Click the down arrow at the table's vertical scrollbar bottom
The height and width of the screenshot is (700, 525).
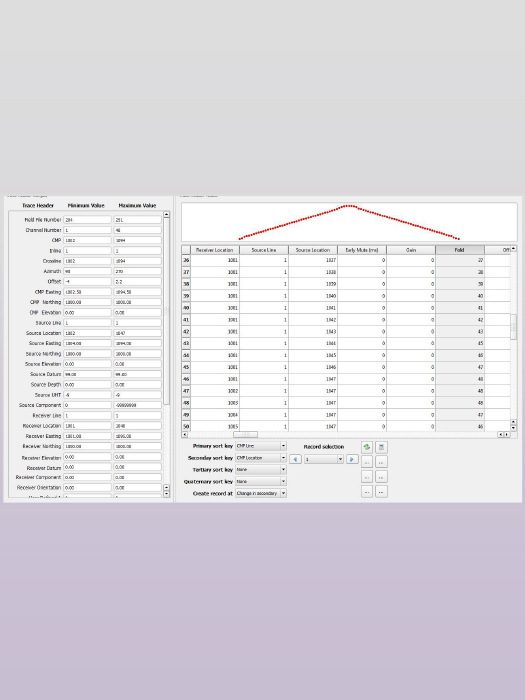(x=513, y=428)
